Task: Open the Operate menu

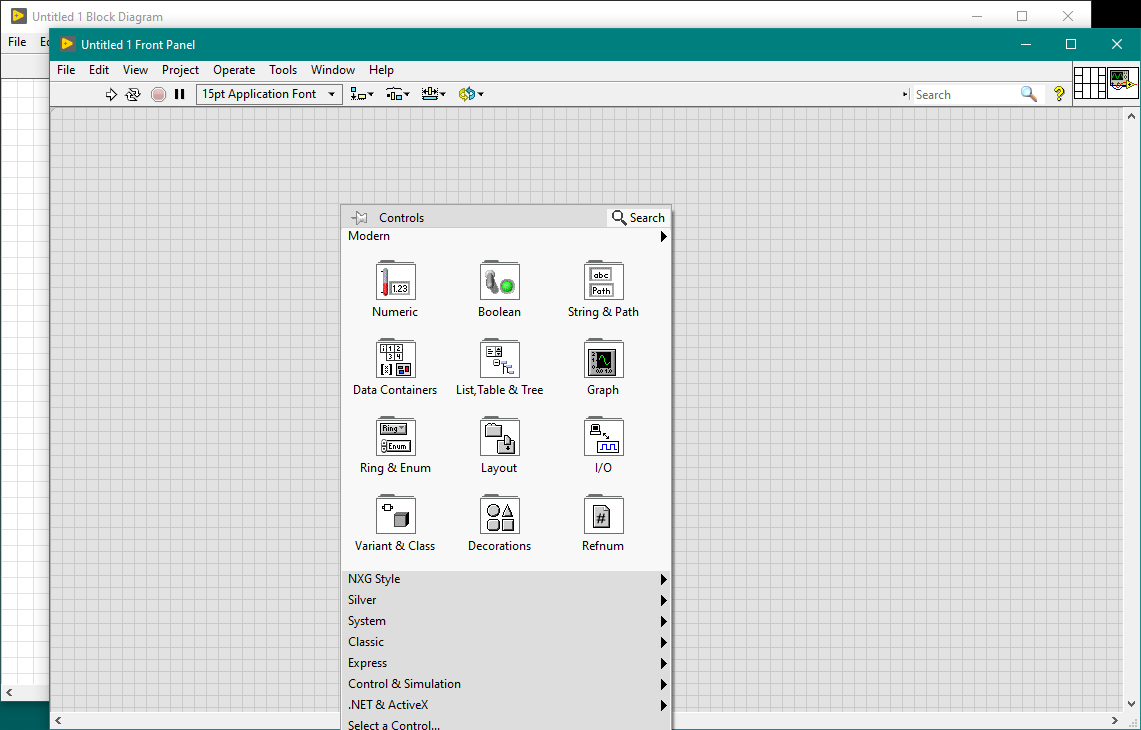Action: [x=234, y=70]
